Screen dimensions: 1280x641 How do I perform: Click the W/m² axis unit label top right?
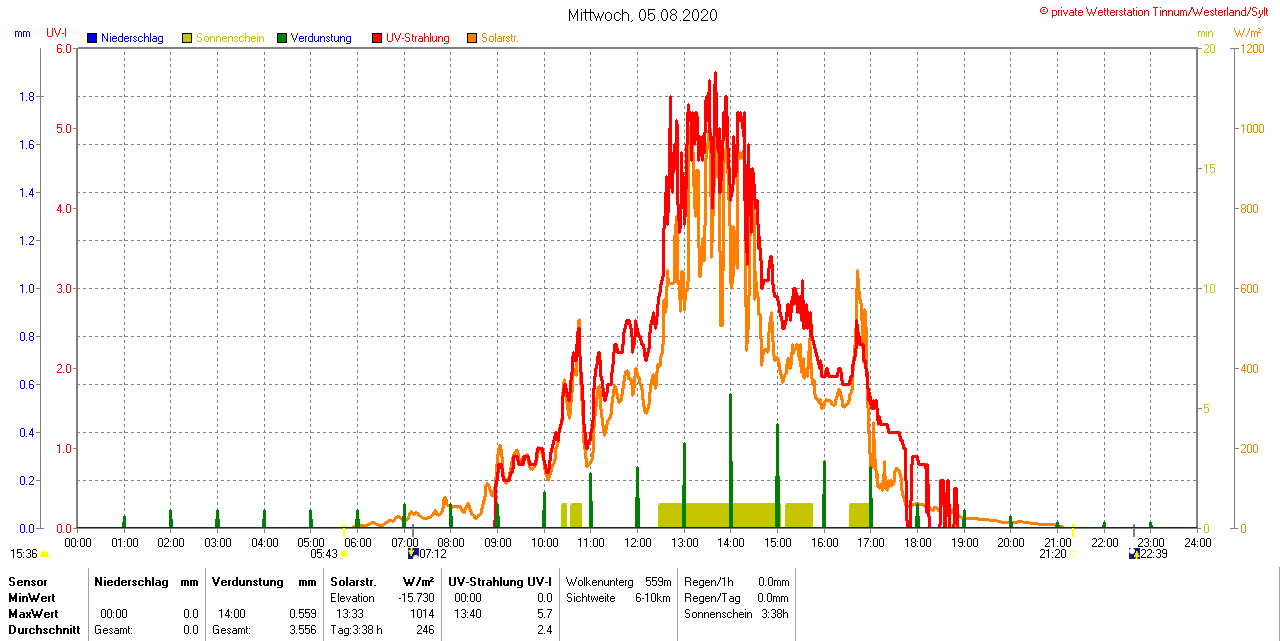click(1248, 33)
